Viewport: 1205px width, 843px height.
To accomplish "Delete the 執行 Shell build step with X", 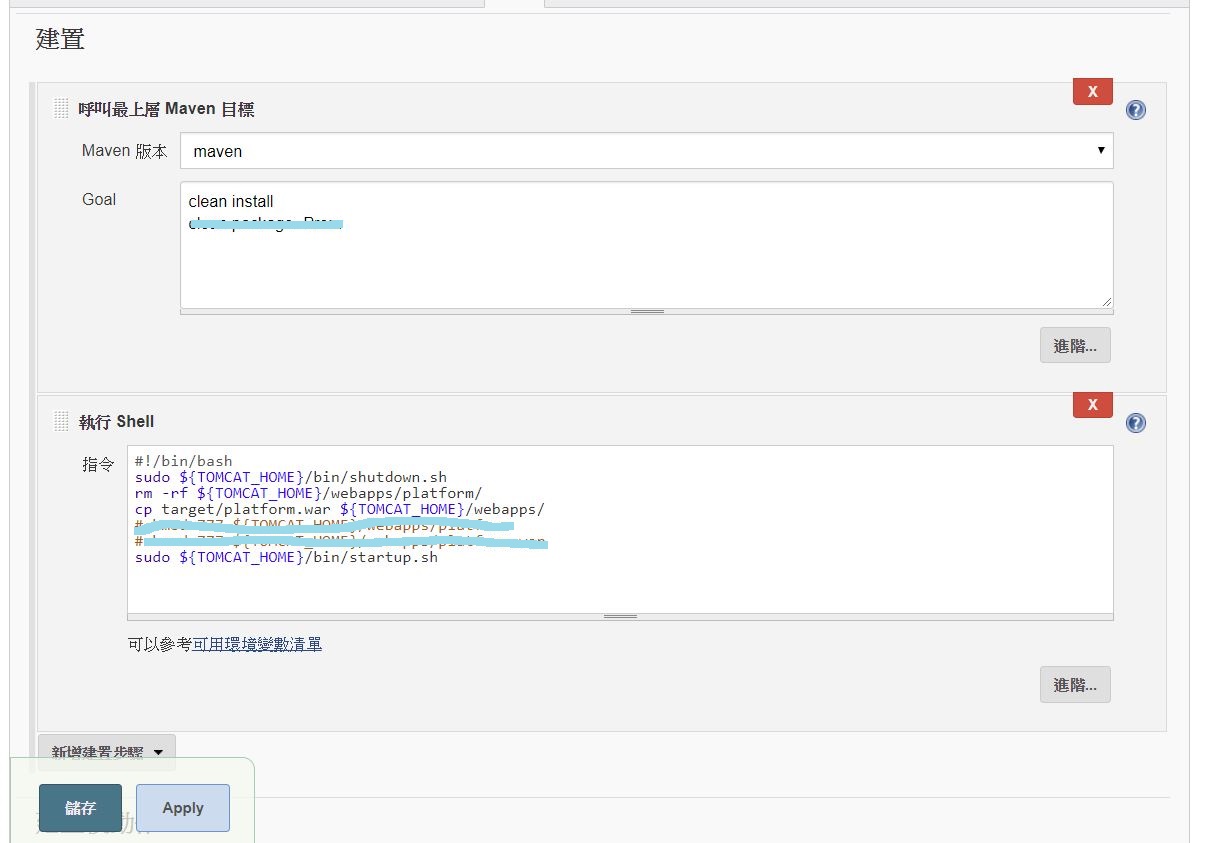I will 1092,404.
